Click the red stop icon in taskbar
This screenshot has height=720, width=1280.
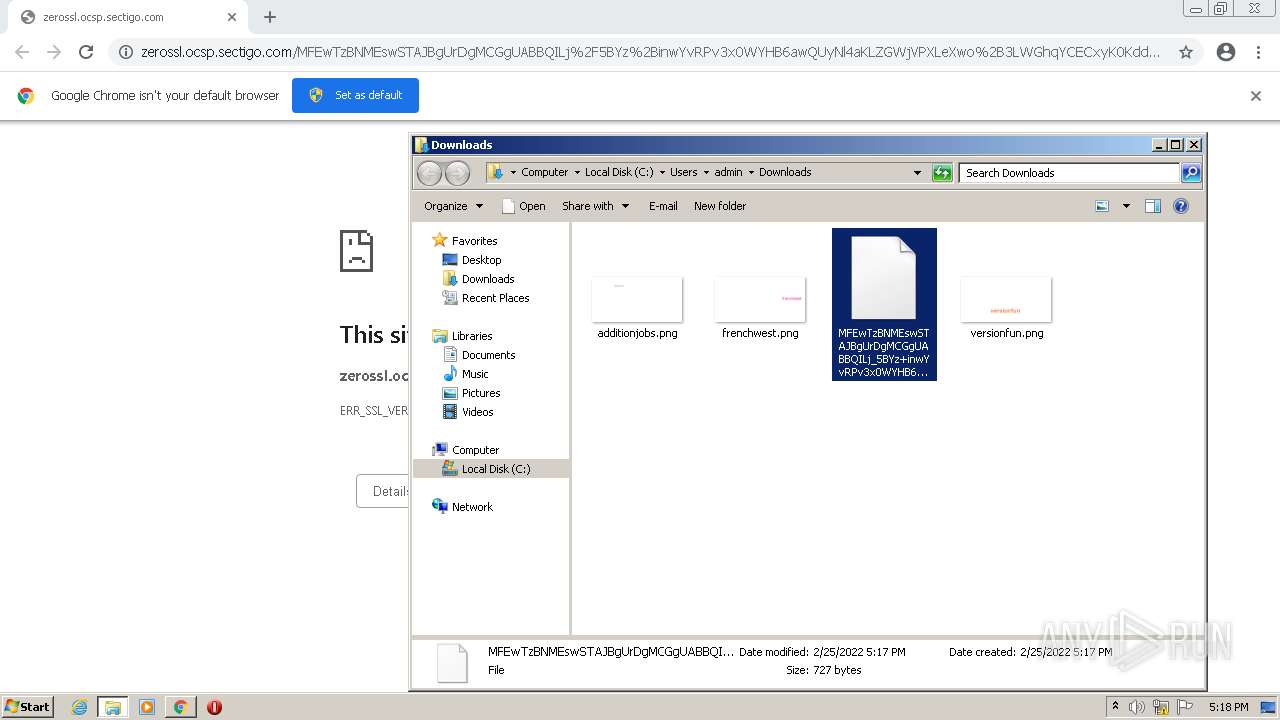tap(214, 707)
